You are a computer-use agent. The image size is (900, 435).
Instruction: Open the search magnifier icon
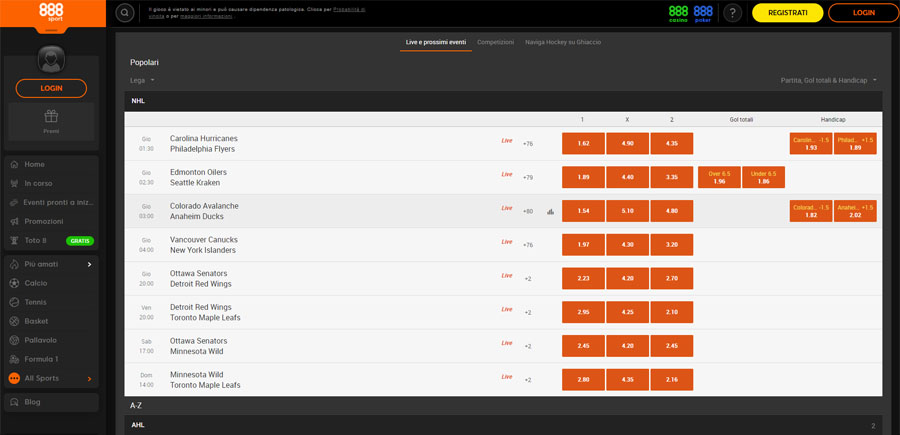(x=125, y=13)
